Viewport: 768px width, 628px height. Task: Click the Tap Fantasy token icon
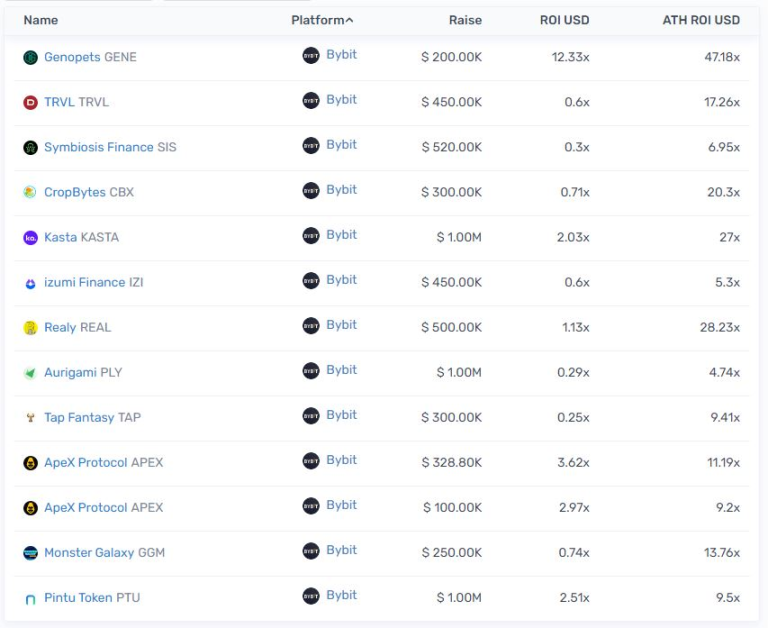pyautogui.click(x=30, y=418)
